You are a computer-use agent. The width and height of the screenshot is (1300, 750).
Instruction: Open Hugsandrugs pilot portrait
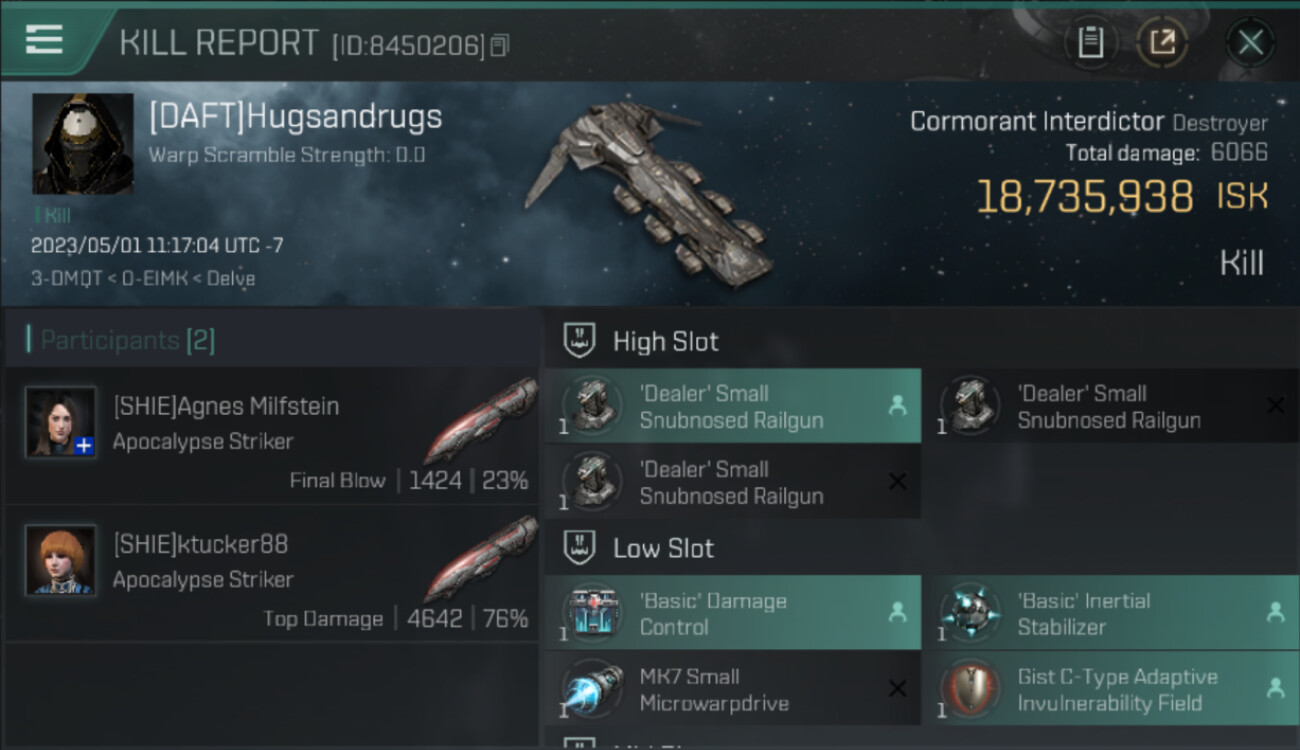point(82,144)
